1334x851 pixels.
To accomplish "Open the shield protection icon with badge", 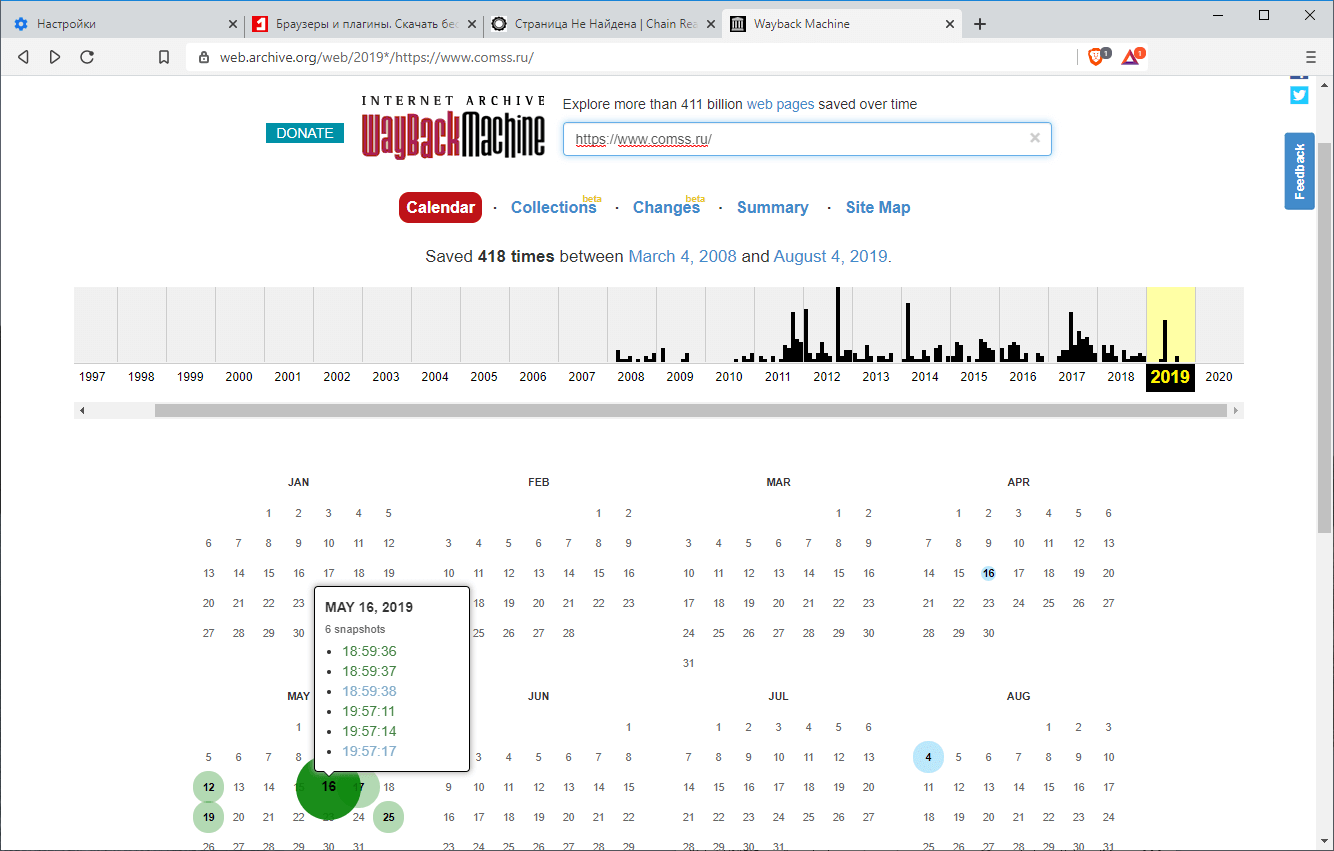I will pyautogui.click(x=1095, y=57).
